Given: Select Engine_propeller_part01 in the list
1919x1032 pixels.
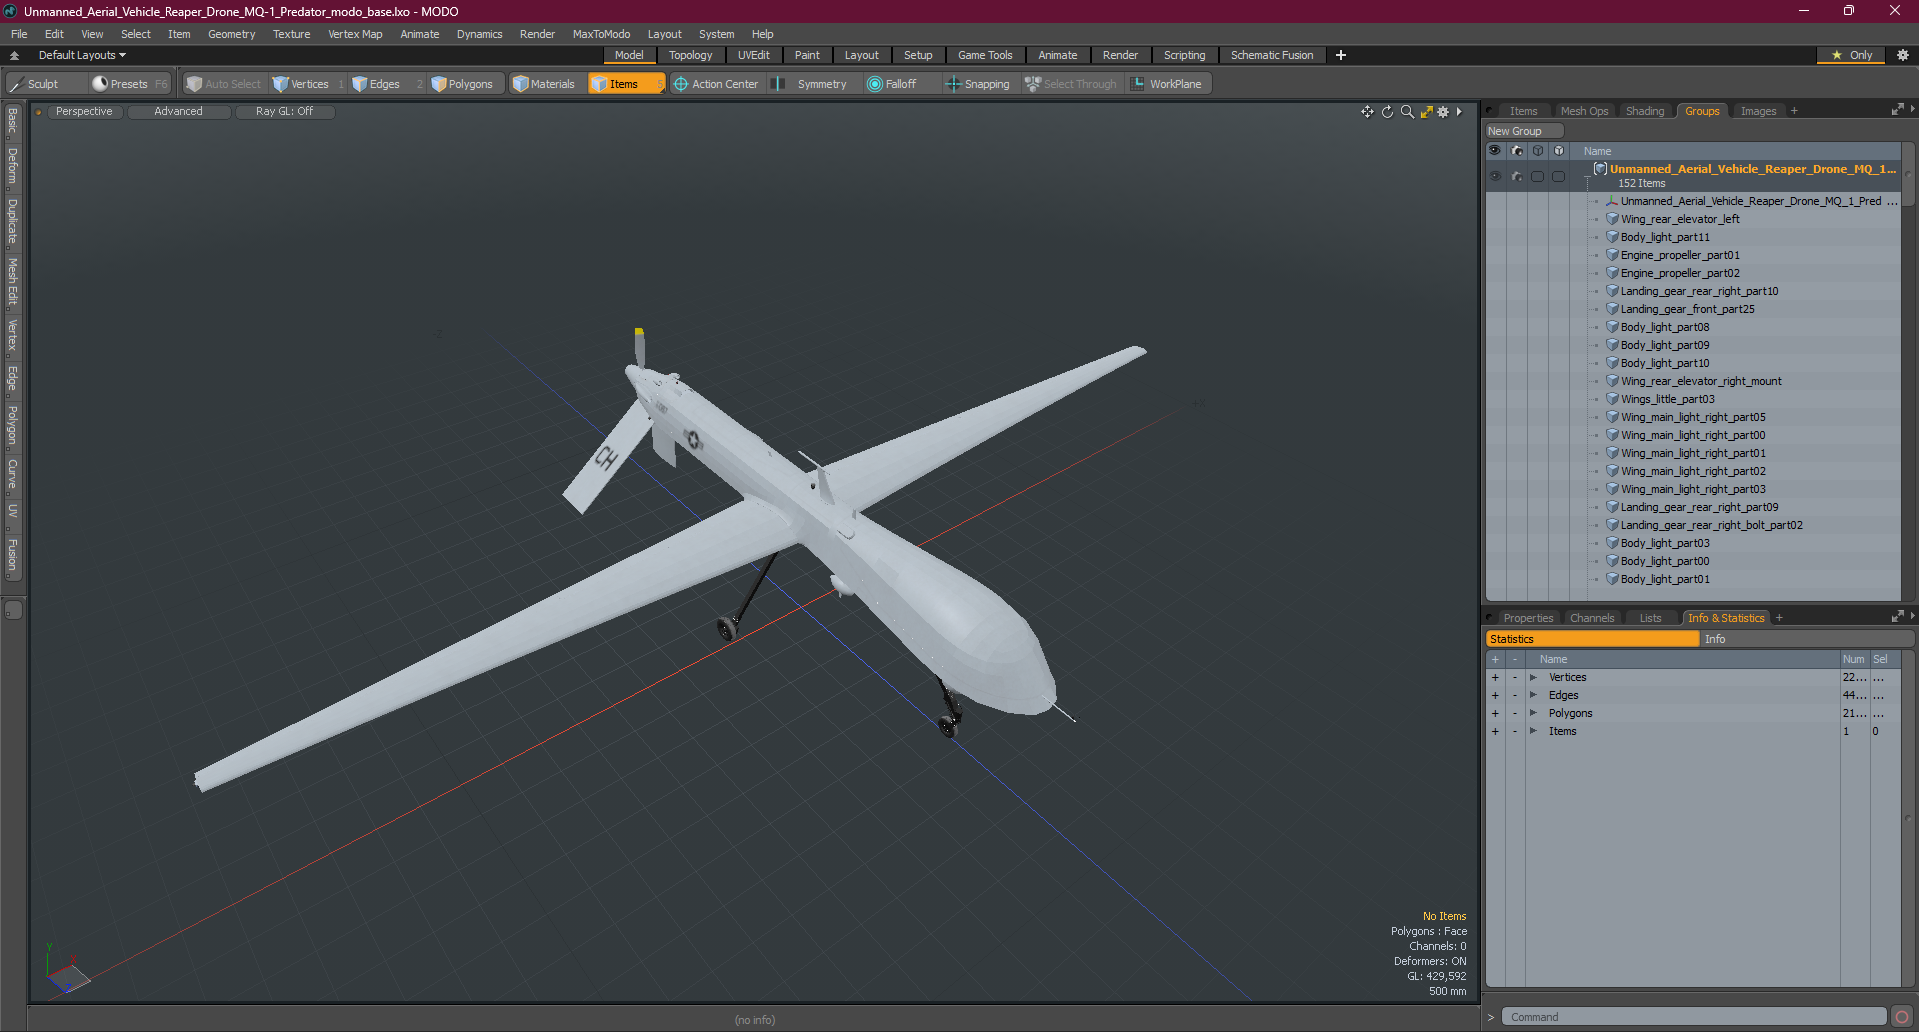Looking at the screenshot, I should click(1680, 255).
